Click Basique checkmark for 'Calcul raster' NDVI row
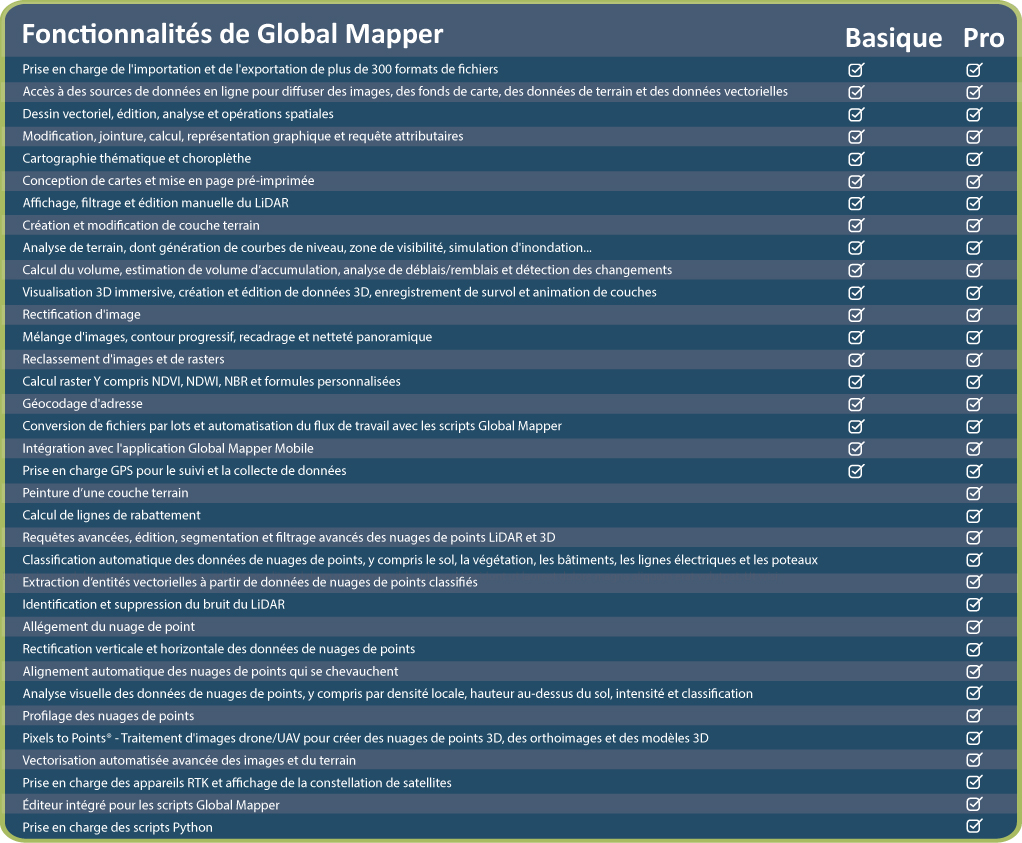 [x=856, y=381]
